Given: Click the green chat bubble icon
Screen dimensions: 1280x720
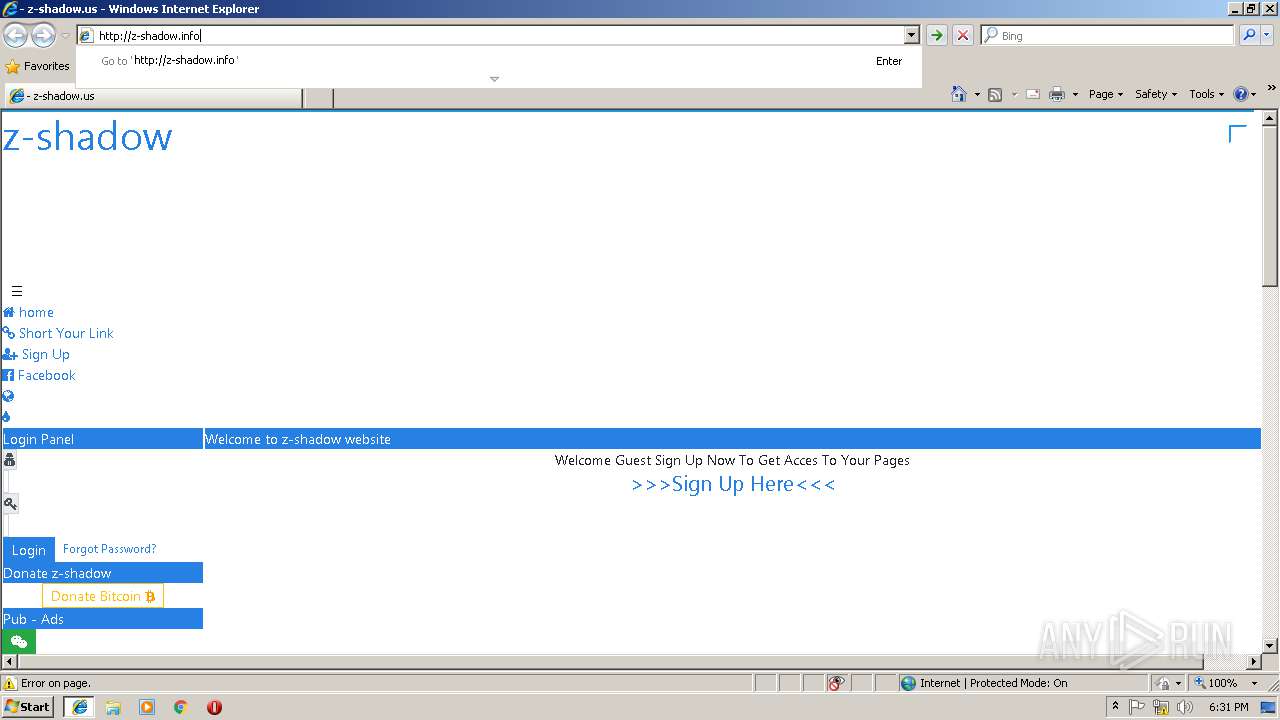Looking at the screenshot, I should (19, 642).
